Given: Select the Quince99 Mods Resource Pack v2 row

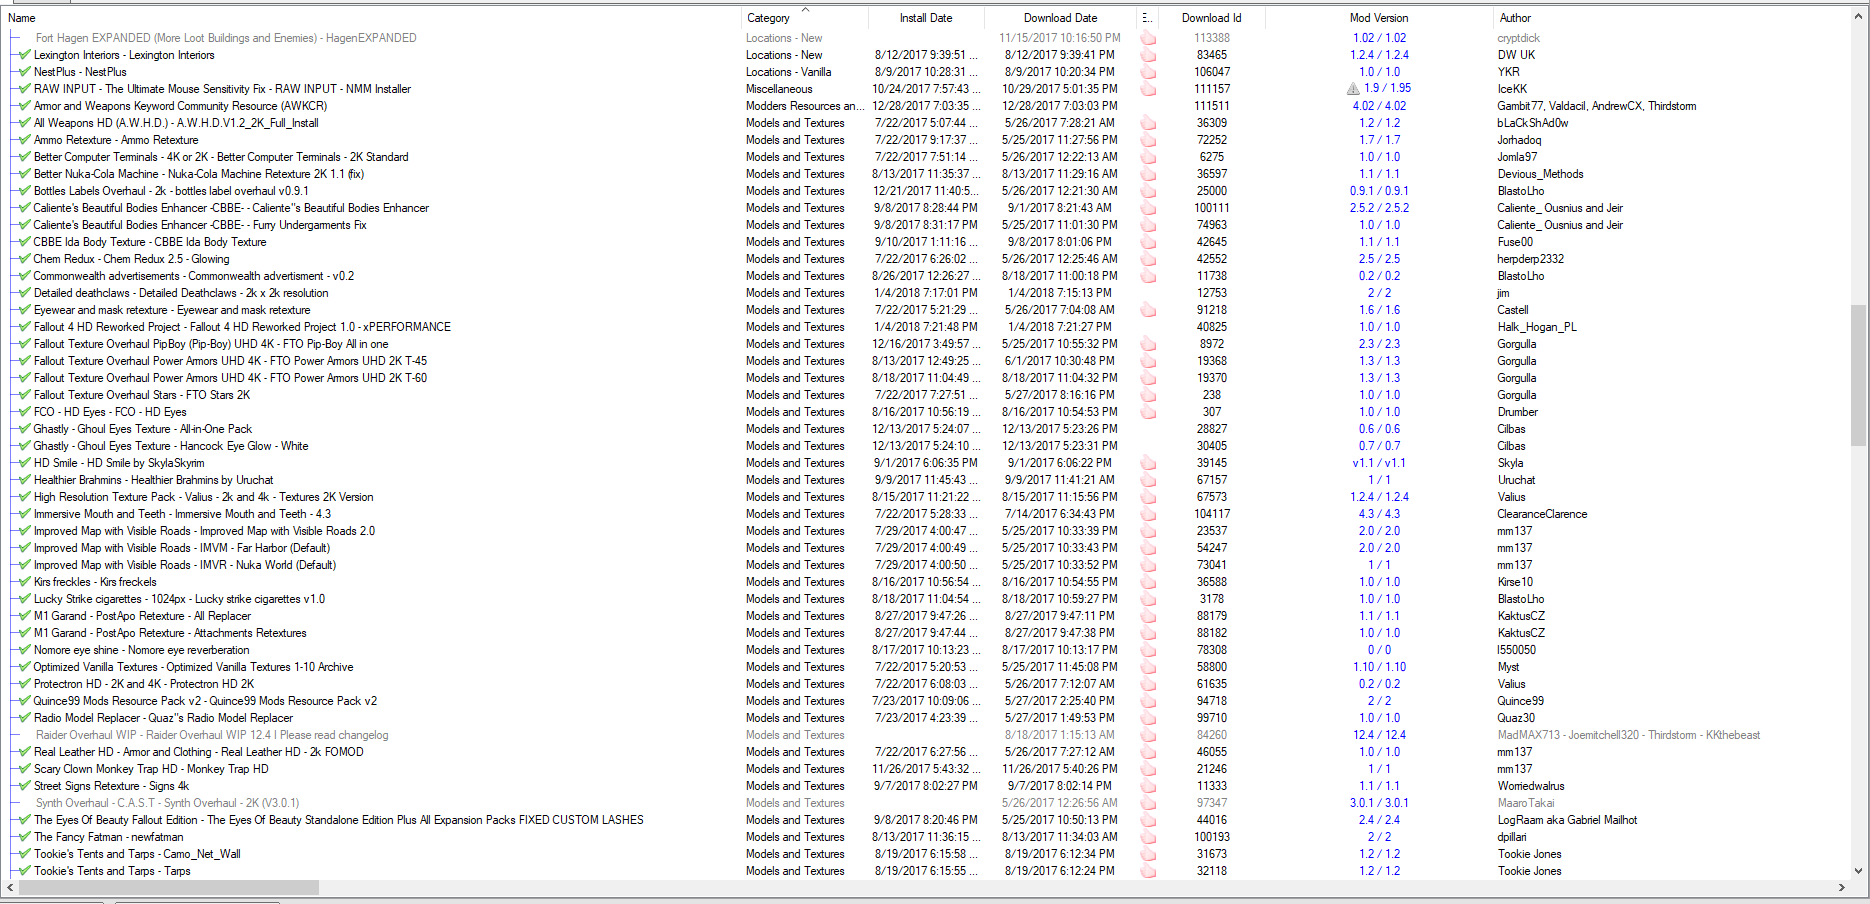Looking at the screenshot, I should (925, 701).
